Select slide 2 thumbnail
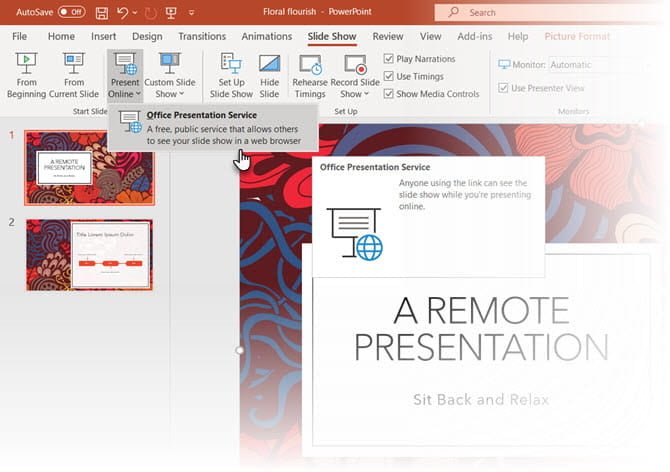The width and height of the screenshot is (670, 472). pos(89,255)
